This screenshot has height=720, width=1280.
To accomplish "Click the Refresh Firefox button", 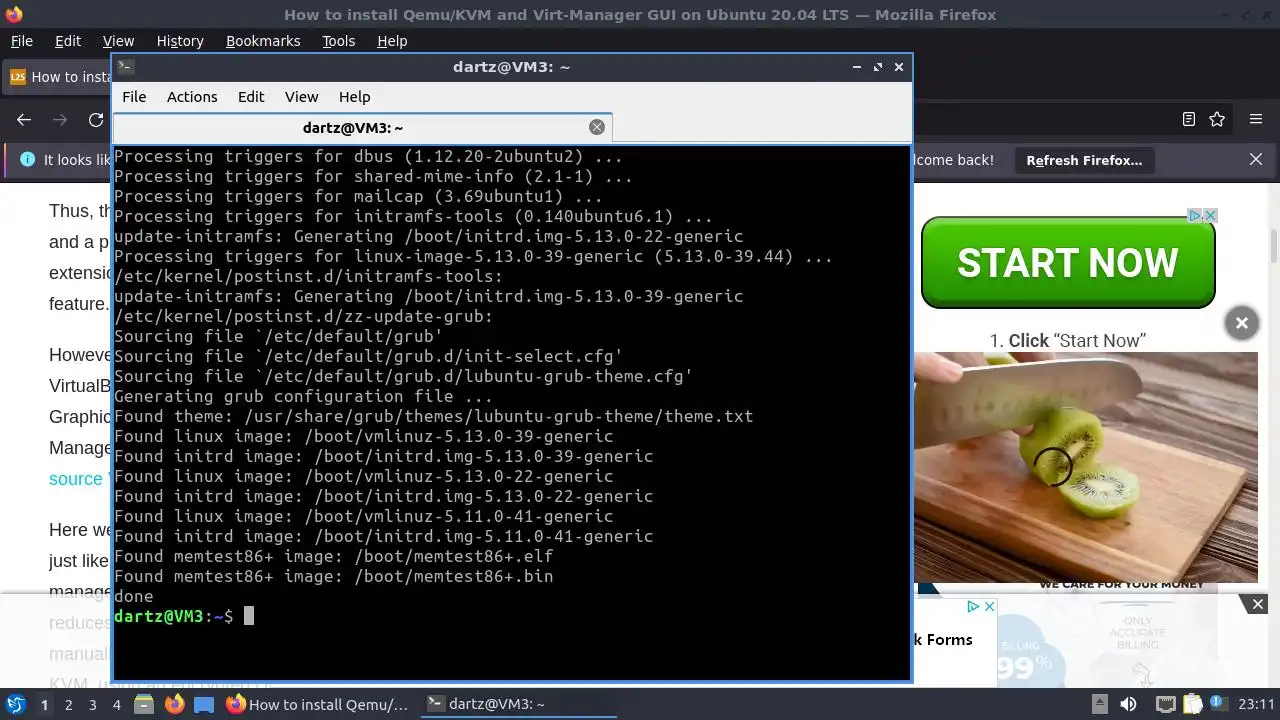I will point(1084,160).
